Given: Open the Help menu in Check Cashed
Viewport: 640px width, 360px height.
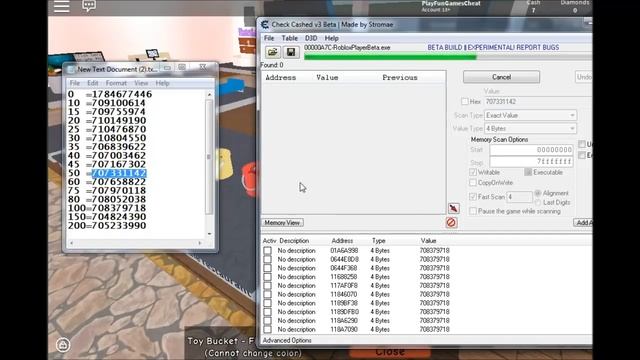Looking at the screenshot, I should (331, 38).
